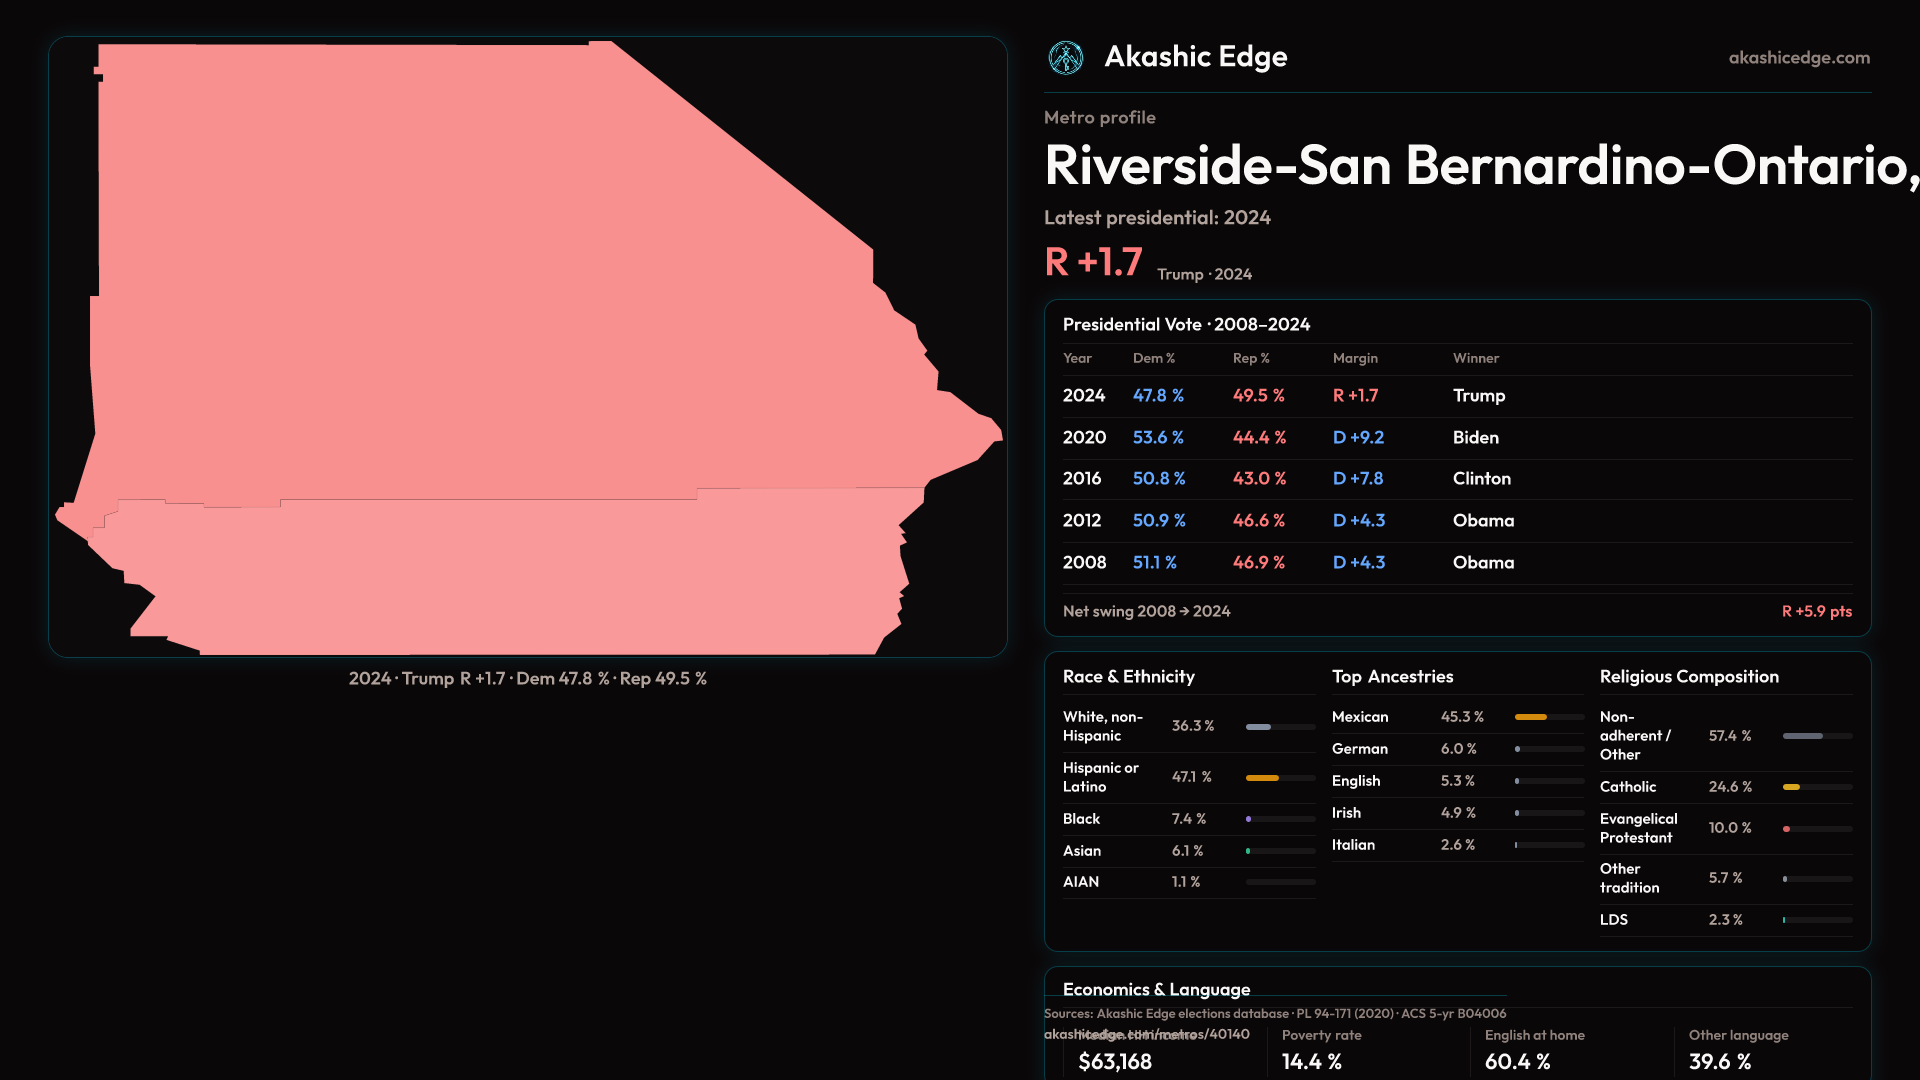
Task: Click the large R +1.7 margin headline
Action: click(1093, 262)
